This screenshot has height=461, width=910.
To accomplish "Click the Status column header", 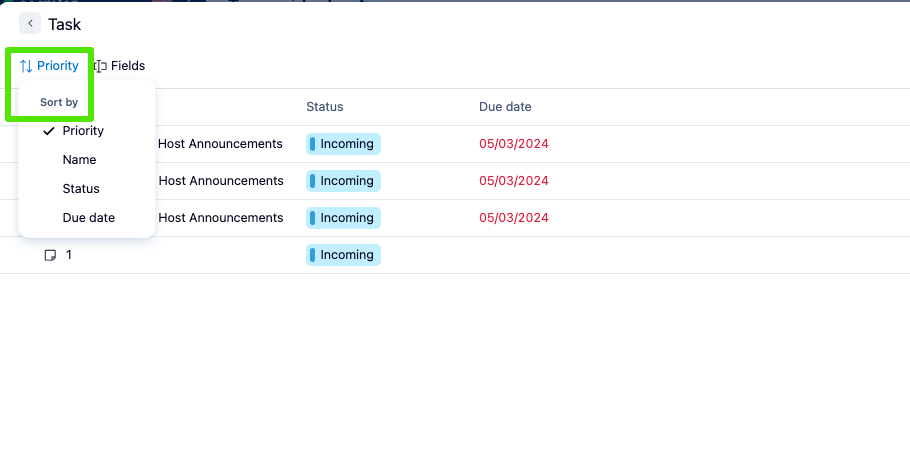I will (x=324, y=107).
